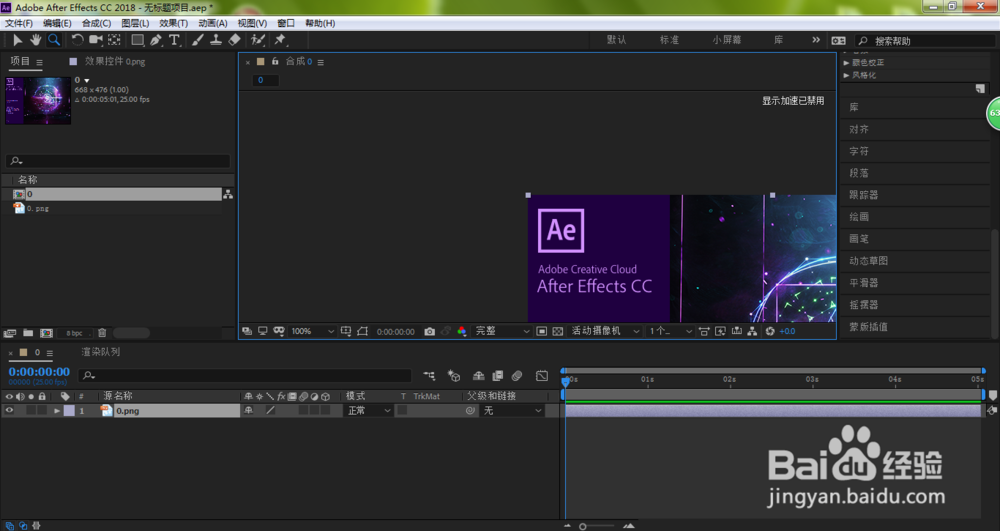
Task: Toggle transparency grid in viewer
Action: click(558, 331)
